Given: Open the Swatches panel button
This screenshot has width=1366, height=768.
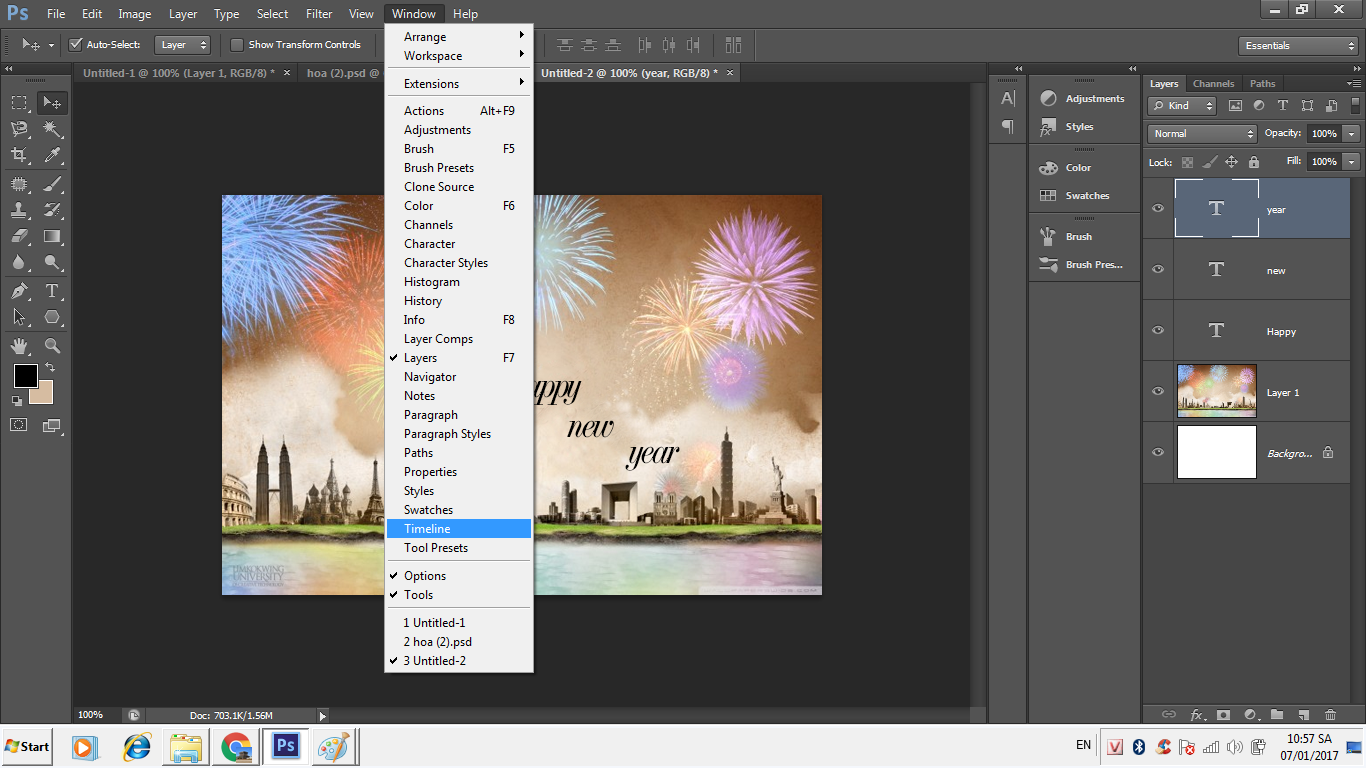Looking at the screenshot, I should [x=1084, y=196].
